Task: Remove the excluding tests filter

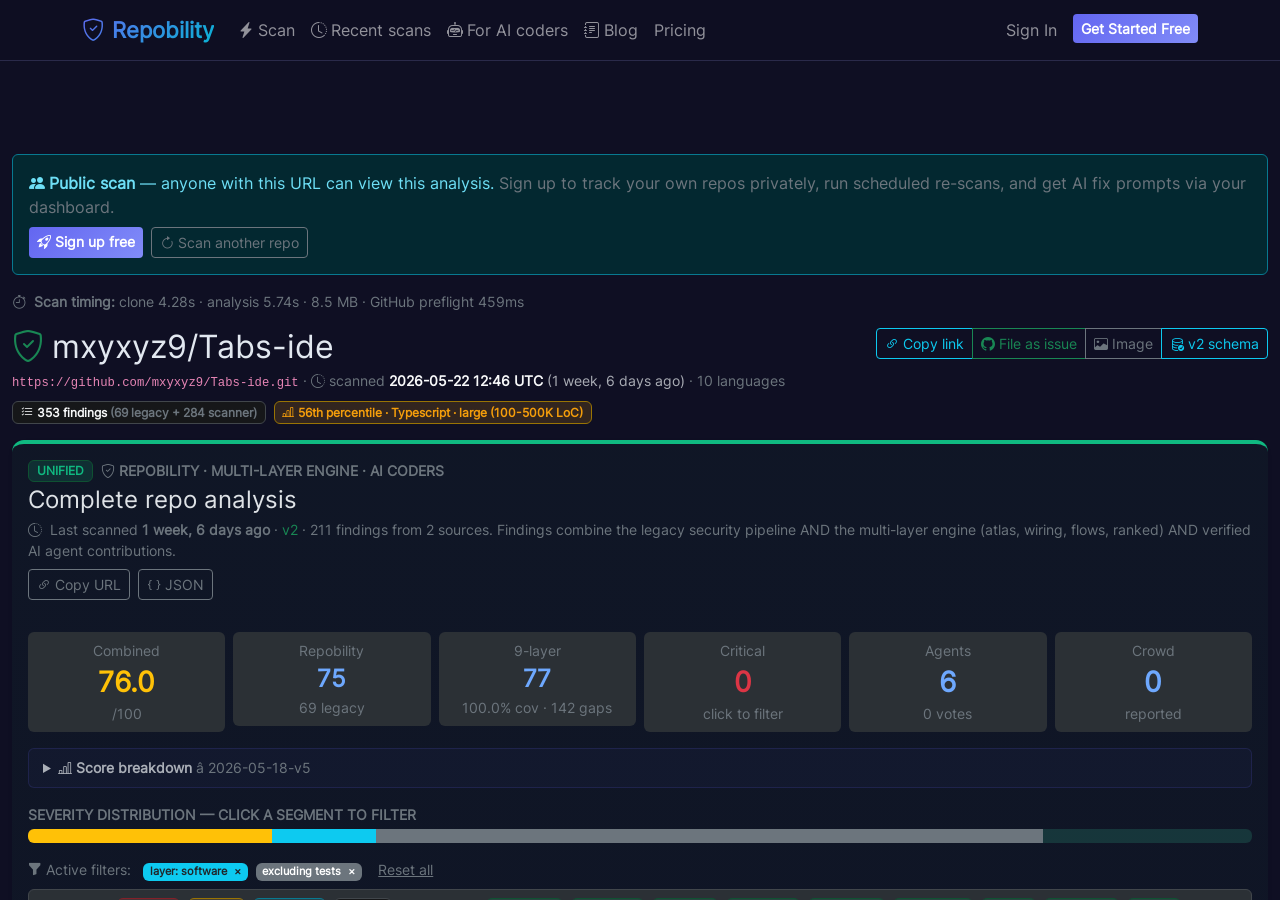Action: coord(351,872)
